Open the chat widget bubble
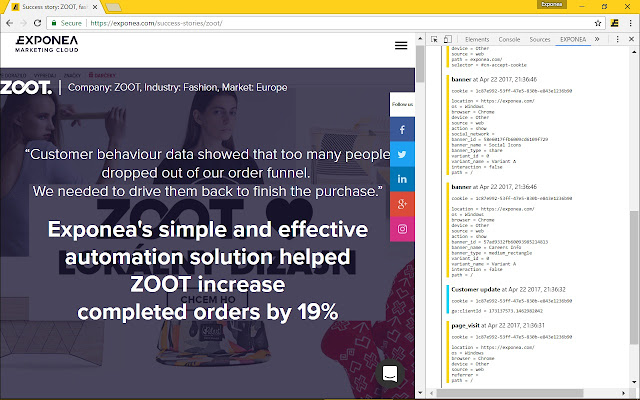This screenshot has height=400, width=640. [390, 373]
